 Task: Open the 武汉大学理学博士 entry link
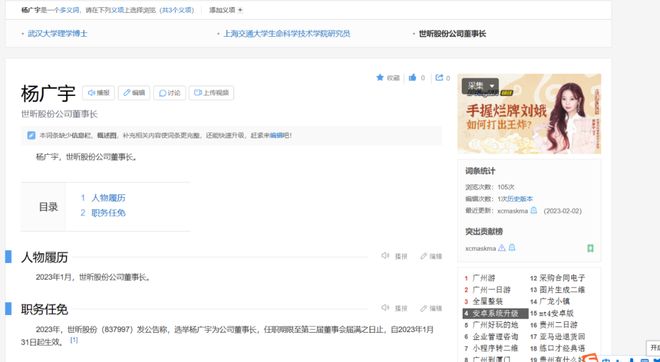pos(57,34)
